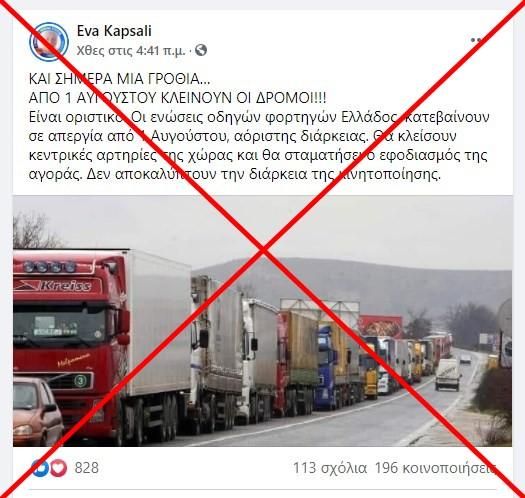Click the ΚΑΙ ΣΗΜΕΡΑ ΜΙΑ ΓΡΟΘΙΑ headline text
525x498 pixels.
[x=120, y=79]
